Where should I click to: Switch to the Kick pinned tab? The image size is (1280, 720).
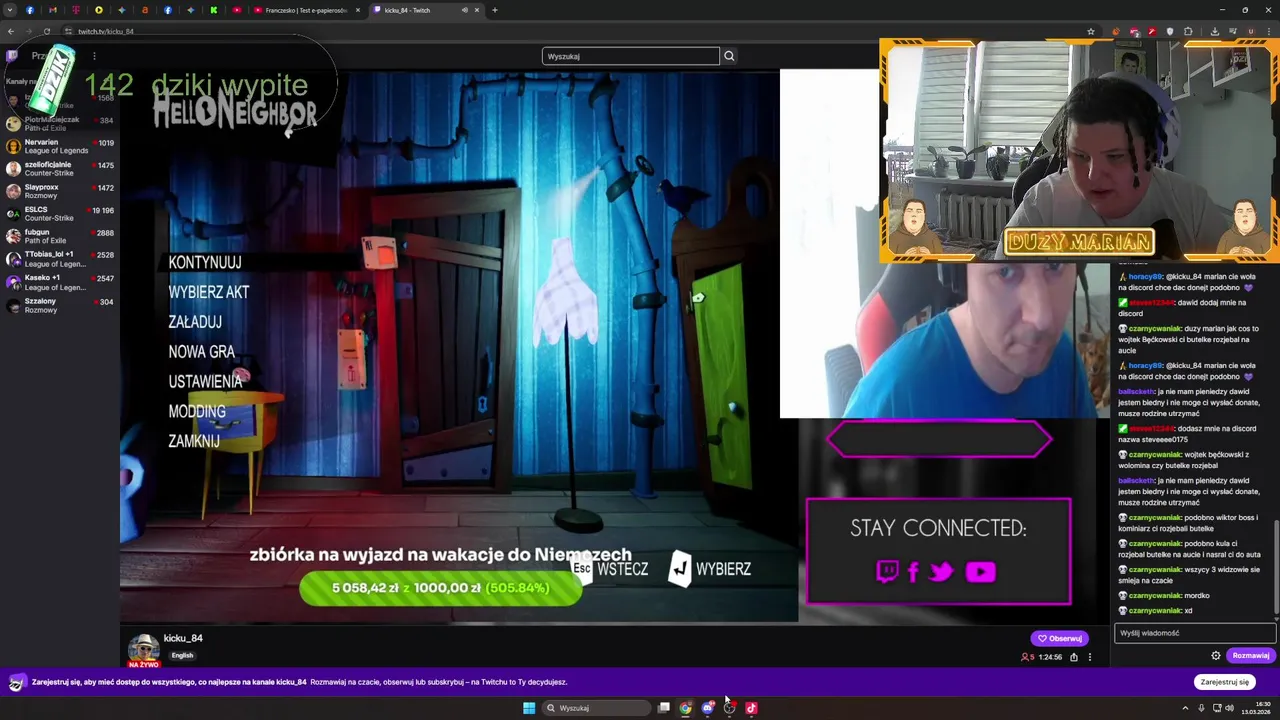[214, 10]
